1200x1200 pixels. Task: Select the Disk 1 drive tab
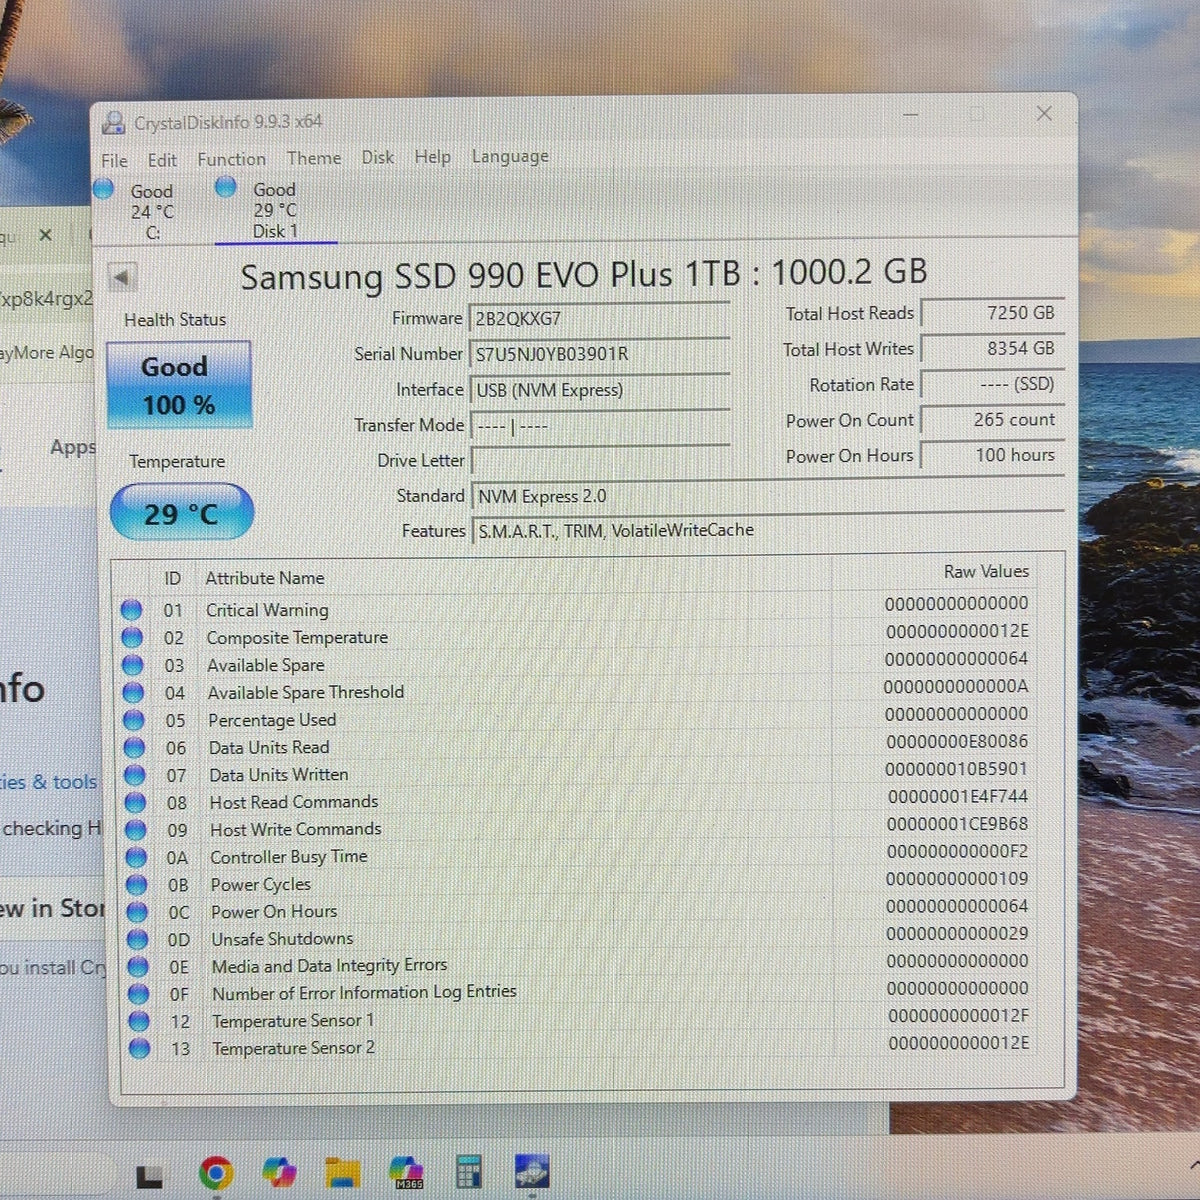(x=275, y=209)
